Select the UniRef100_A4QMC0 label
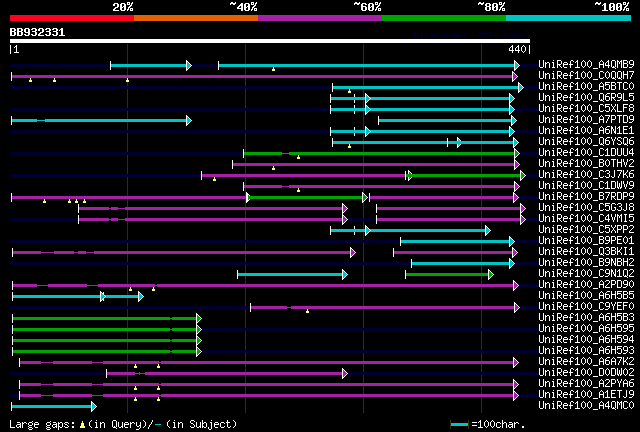The width and height of the screenshot is (640, 432). click(586, 406)
